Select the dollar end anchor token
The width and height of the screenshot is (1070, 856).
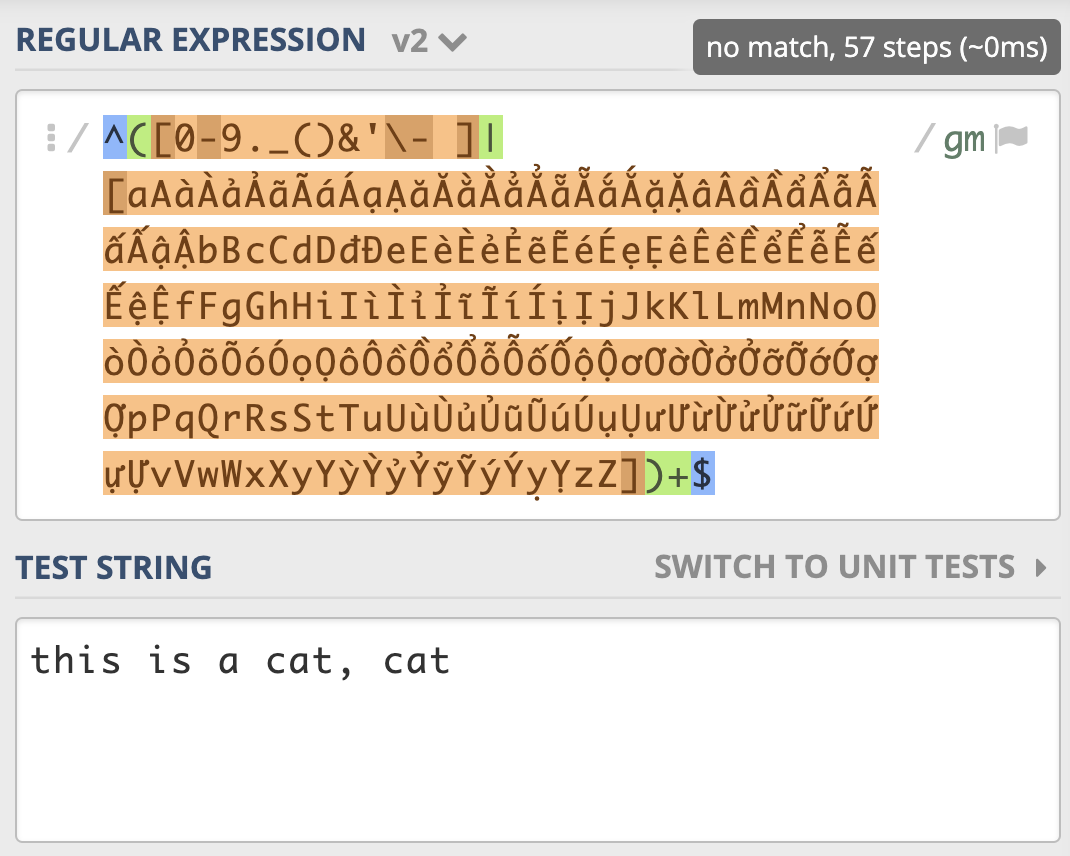703,473
